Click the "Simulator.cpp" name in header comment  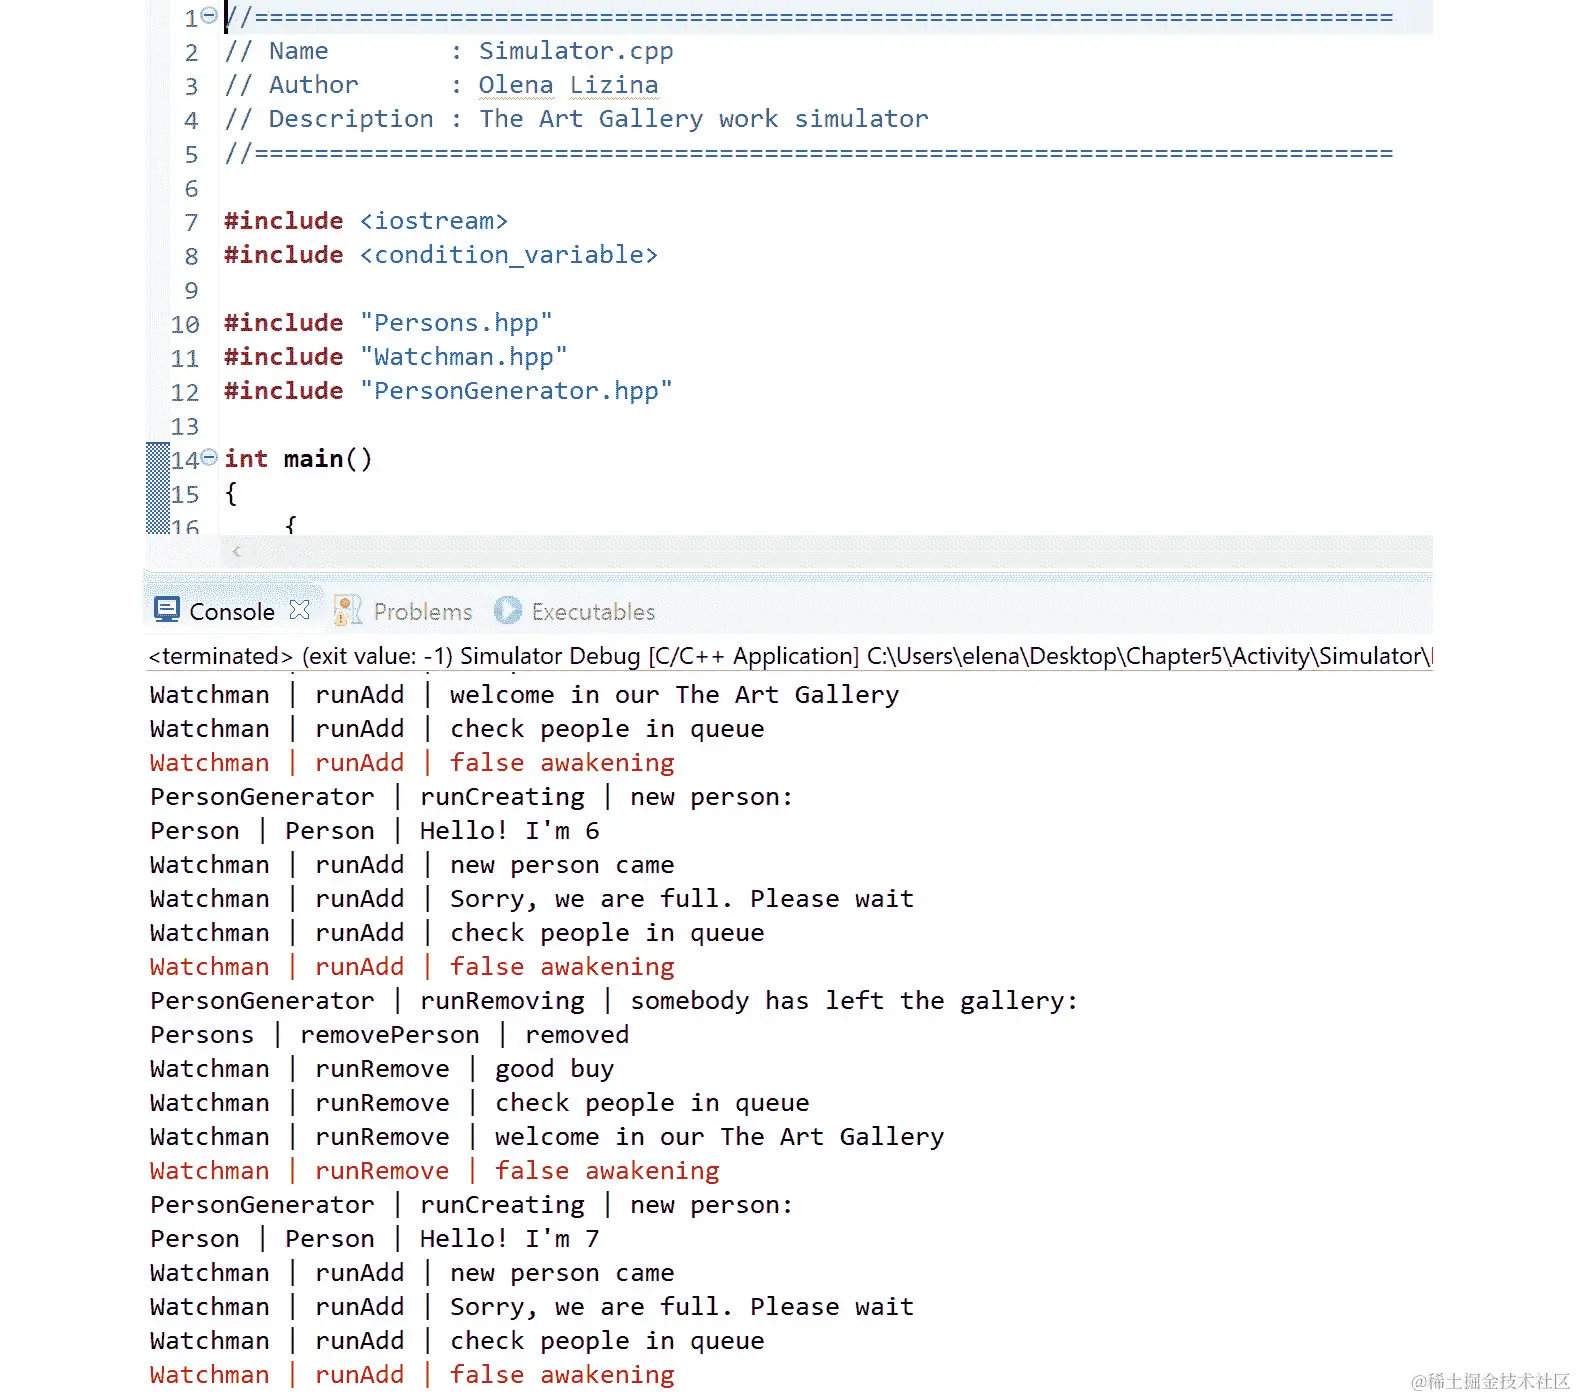coord(576,51)
